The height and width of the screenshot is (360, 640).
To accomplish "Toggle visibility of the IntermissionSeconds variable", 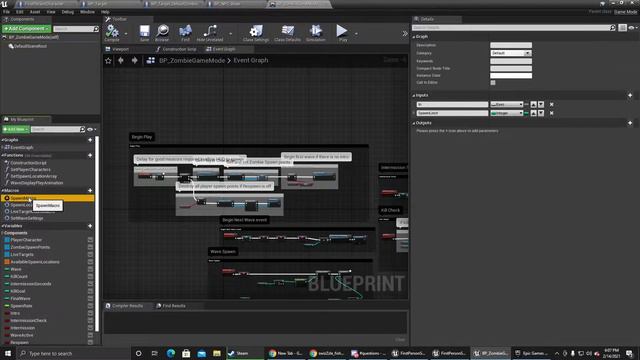I will coord(90,284).
